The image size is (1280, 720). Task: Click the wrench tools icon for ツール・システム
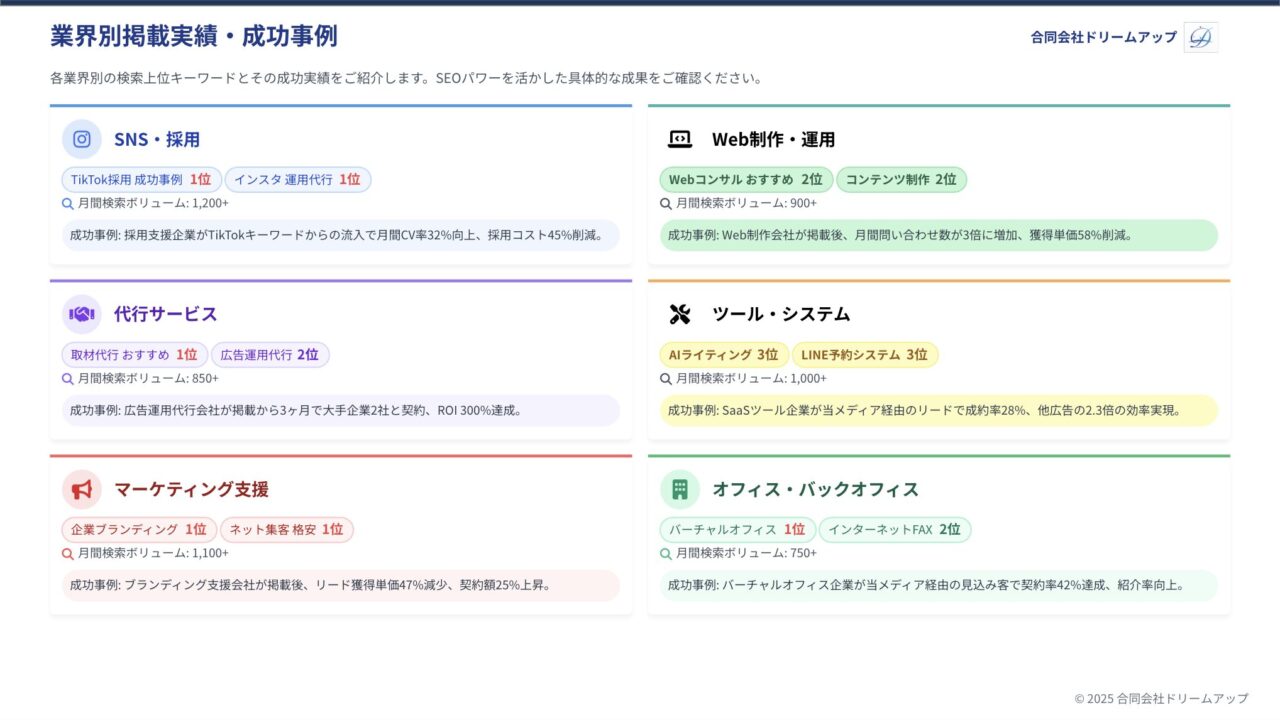coord(680,314)
